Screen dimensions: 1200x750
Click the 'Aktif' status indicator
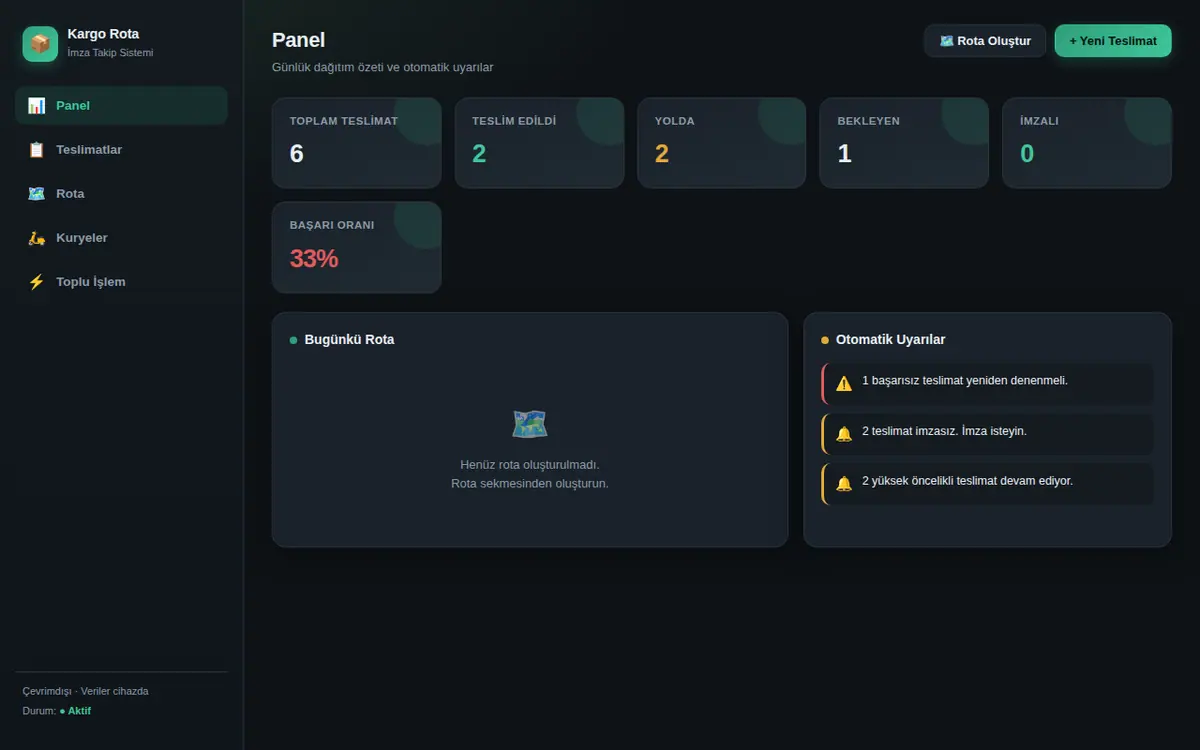[75, 711]
